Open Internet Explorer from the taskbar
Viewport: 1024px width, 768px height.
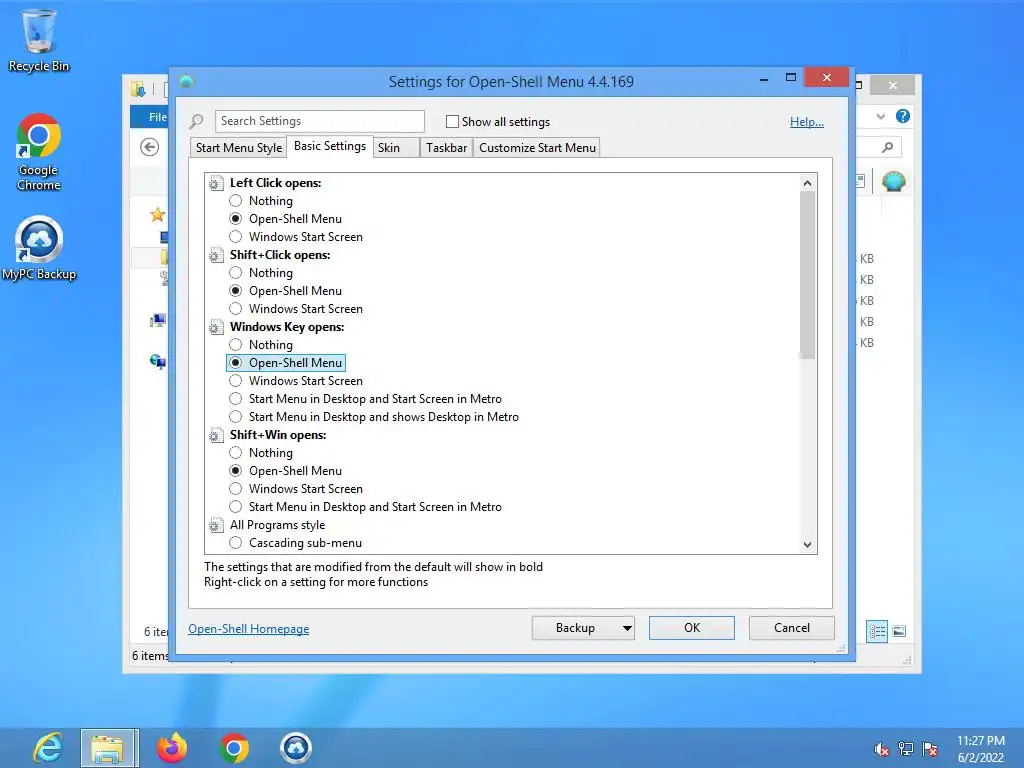tap(48, 748)
